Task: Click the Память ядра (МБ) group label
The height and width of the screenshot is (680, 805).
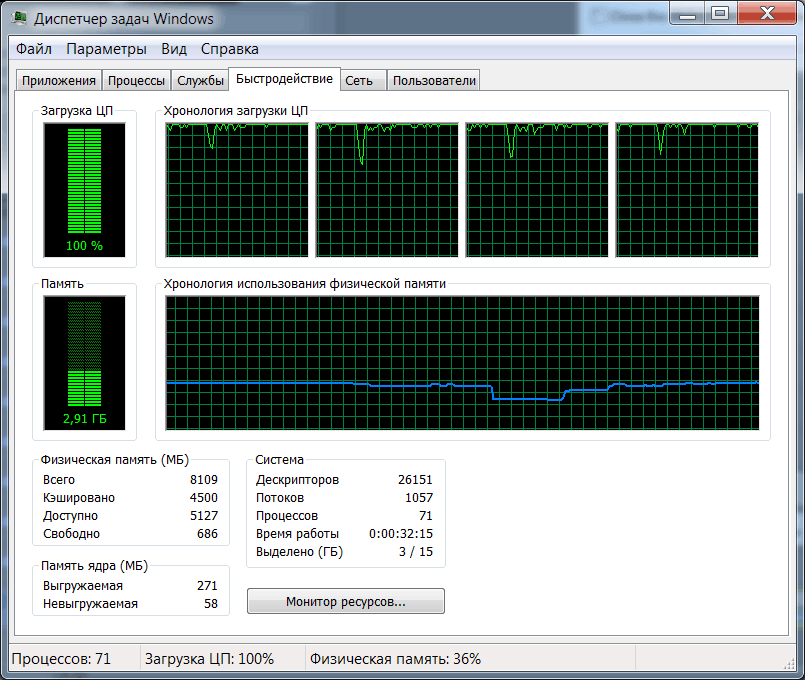Action: click(x=94, y=566)
